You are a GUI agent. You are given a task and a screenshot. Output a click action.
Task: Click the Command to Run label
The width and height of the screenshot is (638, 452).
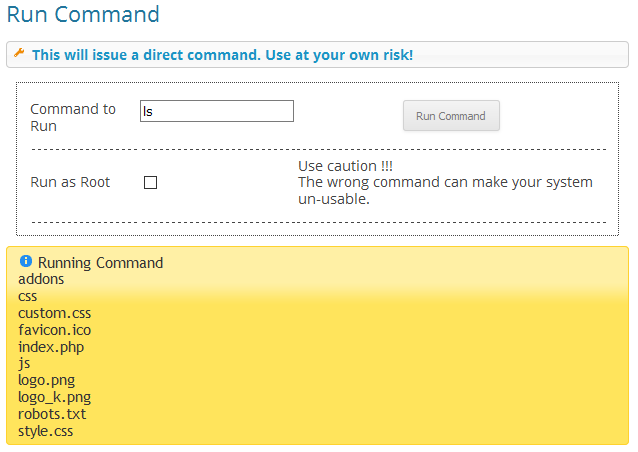73,118
